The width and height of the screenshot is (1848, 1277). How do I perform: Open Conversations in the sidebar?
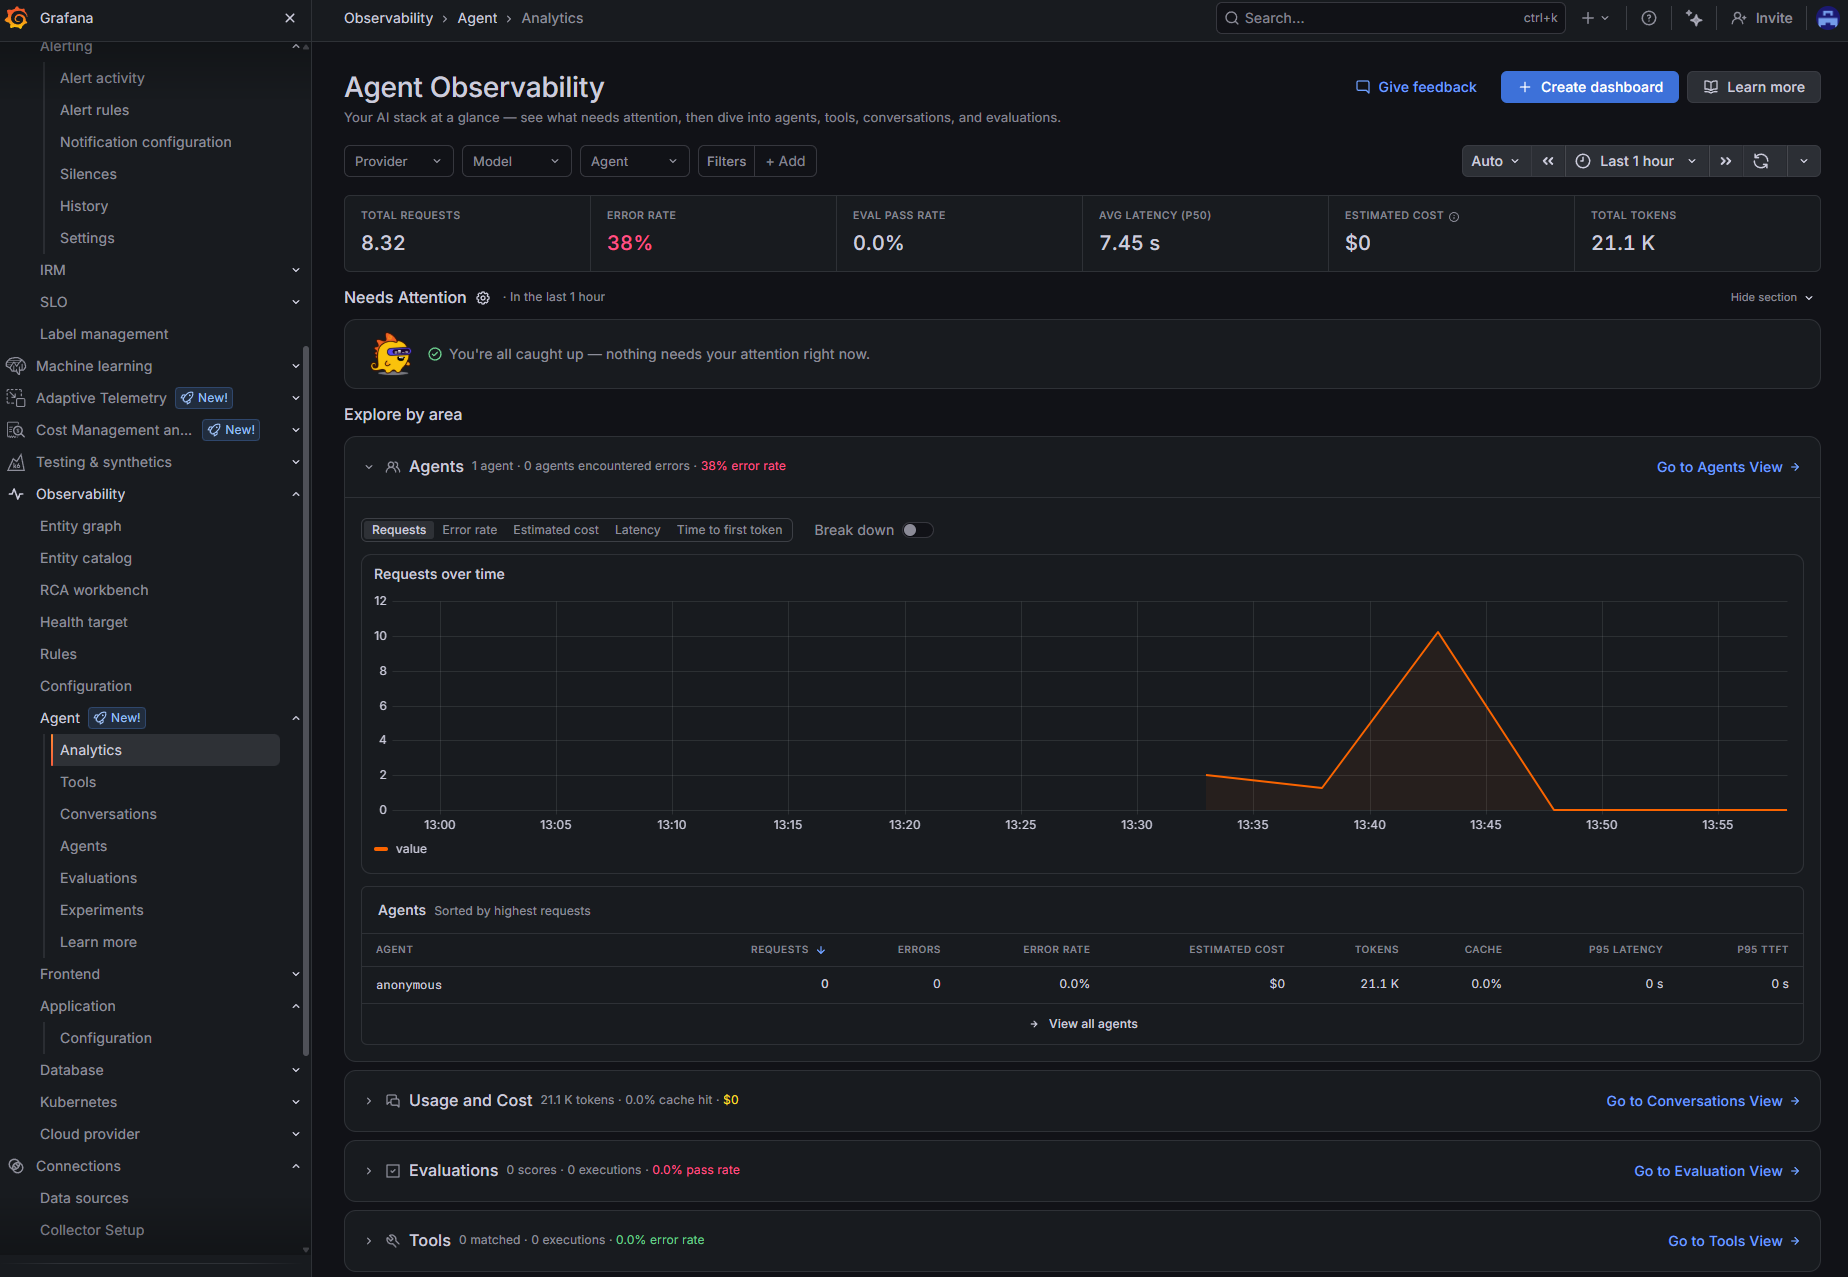108,814
